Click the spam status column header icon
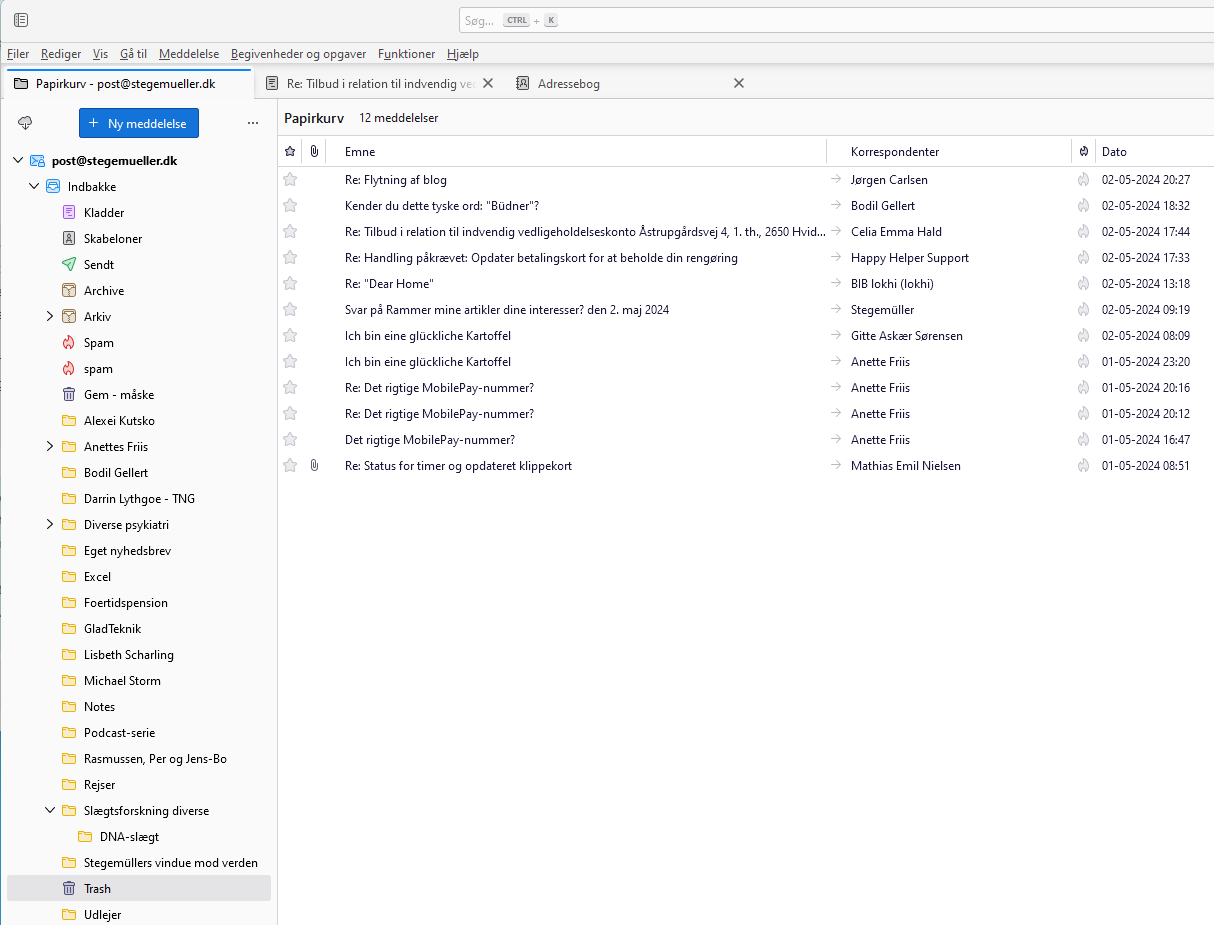1214x925 pixels. coord(1083,152)
